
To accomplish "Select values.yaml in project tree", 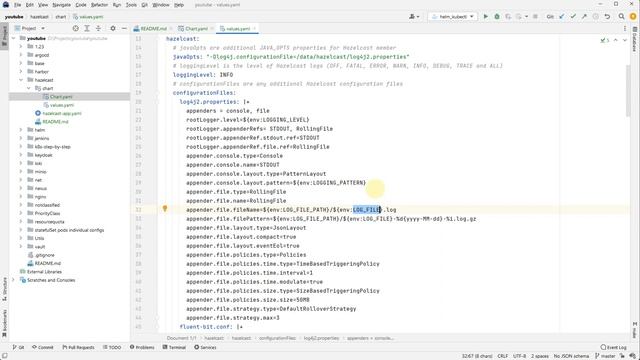I will (x=62, y=105).
